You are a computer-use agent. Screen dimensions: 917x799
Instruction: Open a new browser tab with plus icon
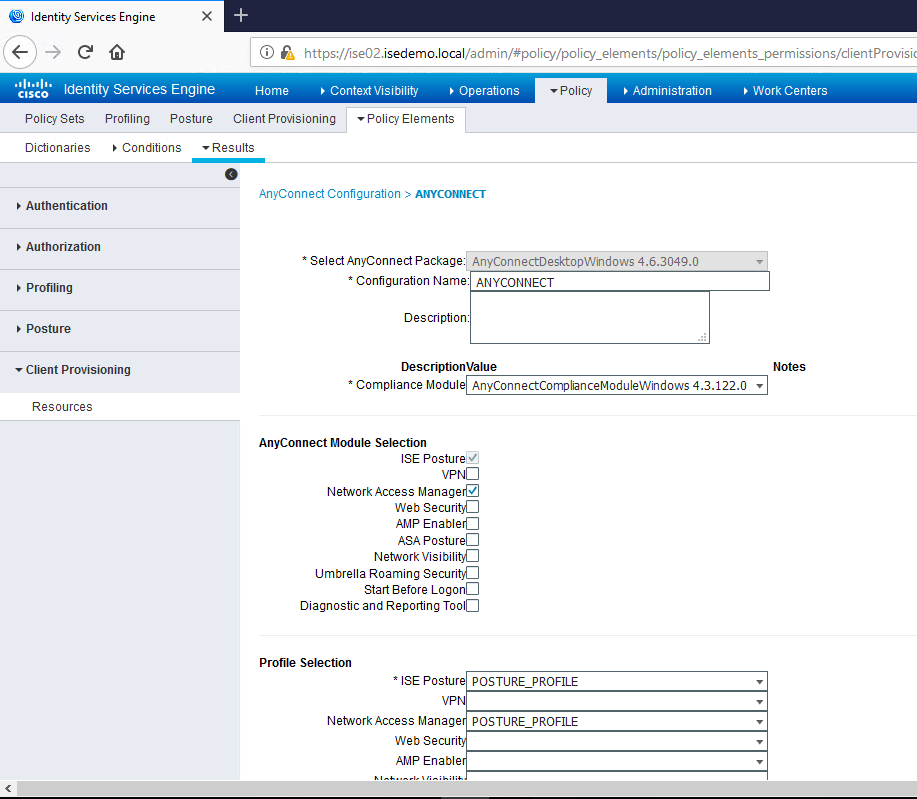tap(241, 16)
